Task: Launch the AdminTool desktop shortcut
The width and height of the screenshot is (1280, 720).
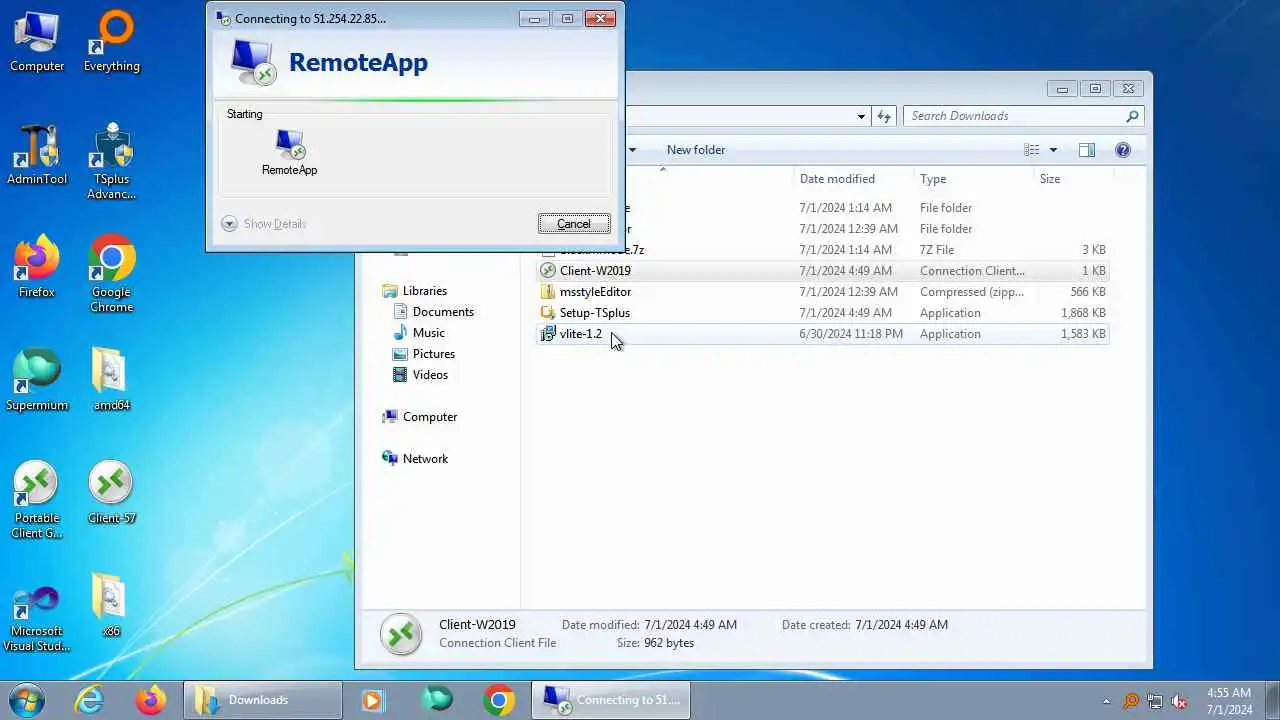Action: pos(37,155)
